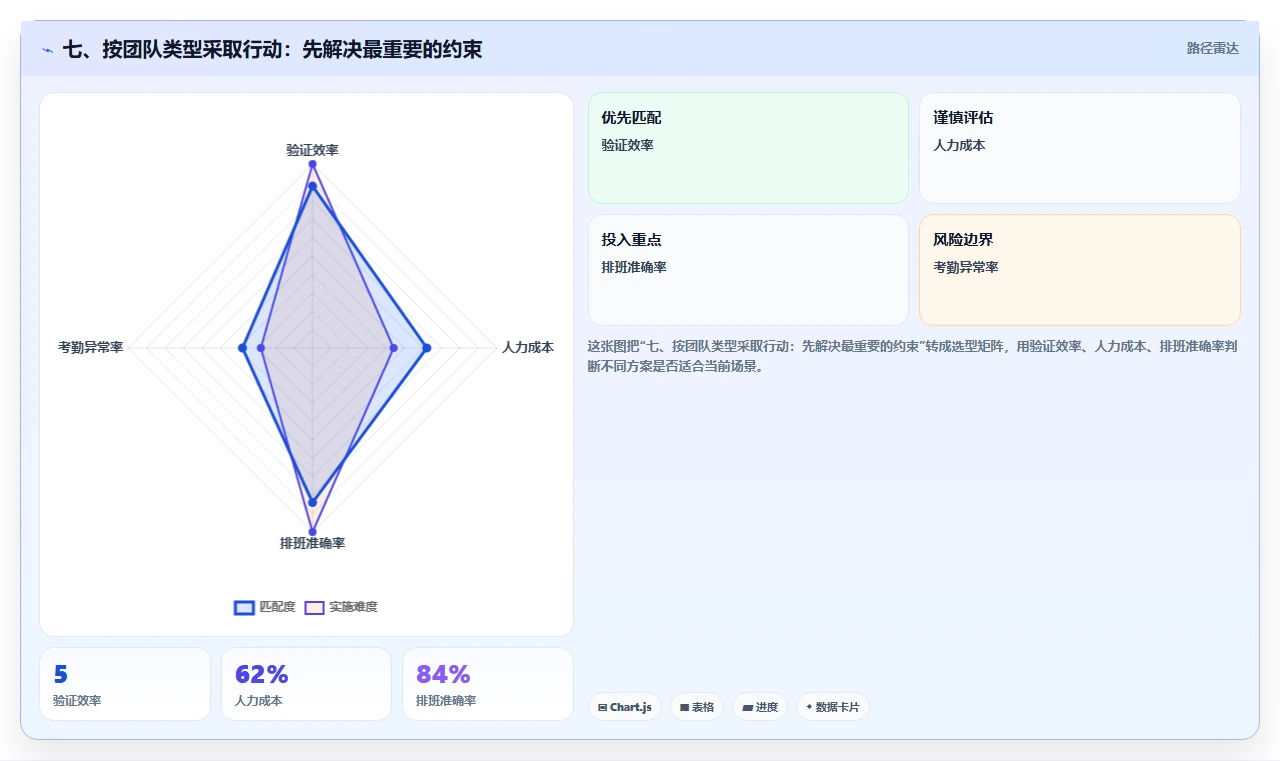Select the Chart.js tag label
Screen dimensions: 1280x761
coord(631,707)
